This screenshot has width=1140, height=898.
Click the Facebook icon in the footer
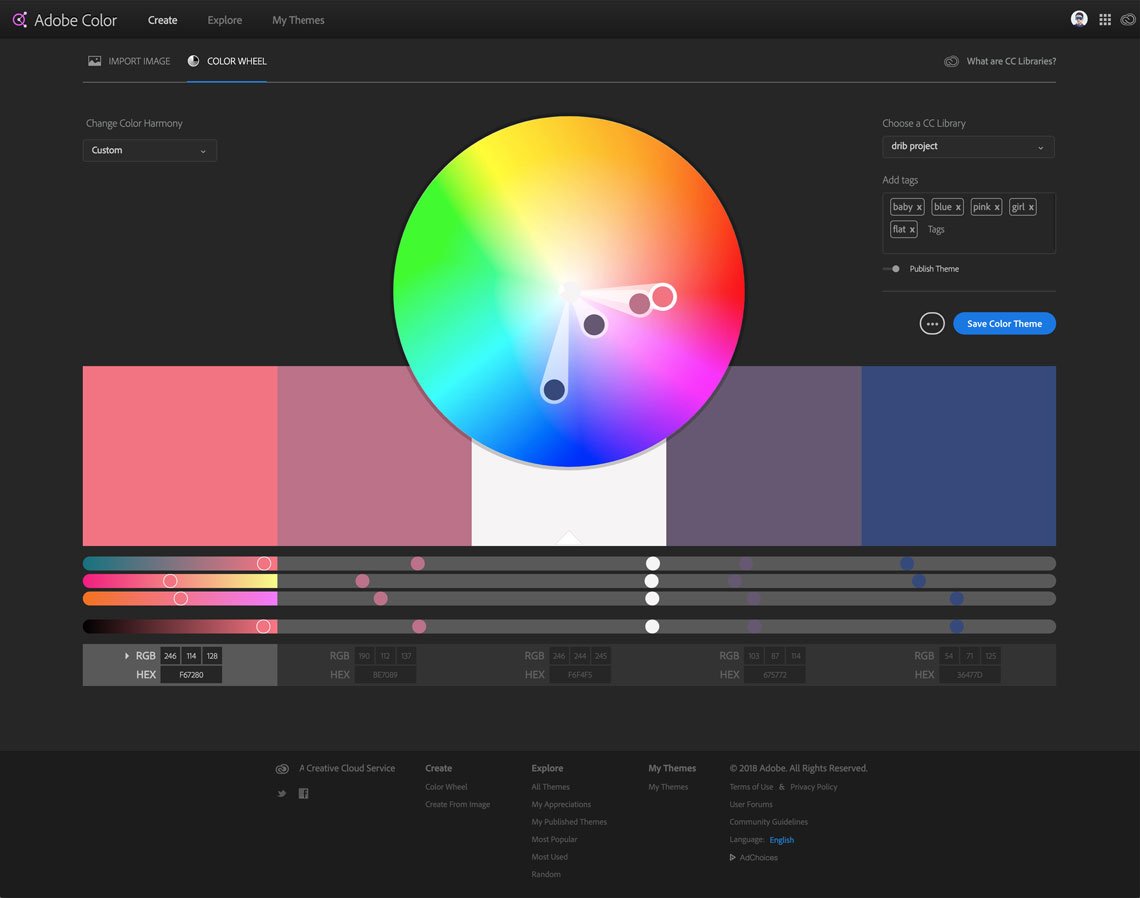303,793
